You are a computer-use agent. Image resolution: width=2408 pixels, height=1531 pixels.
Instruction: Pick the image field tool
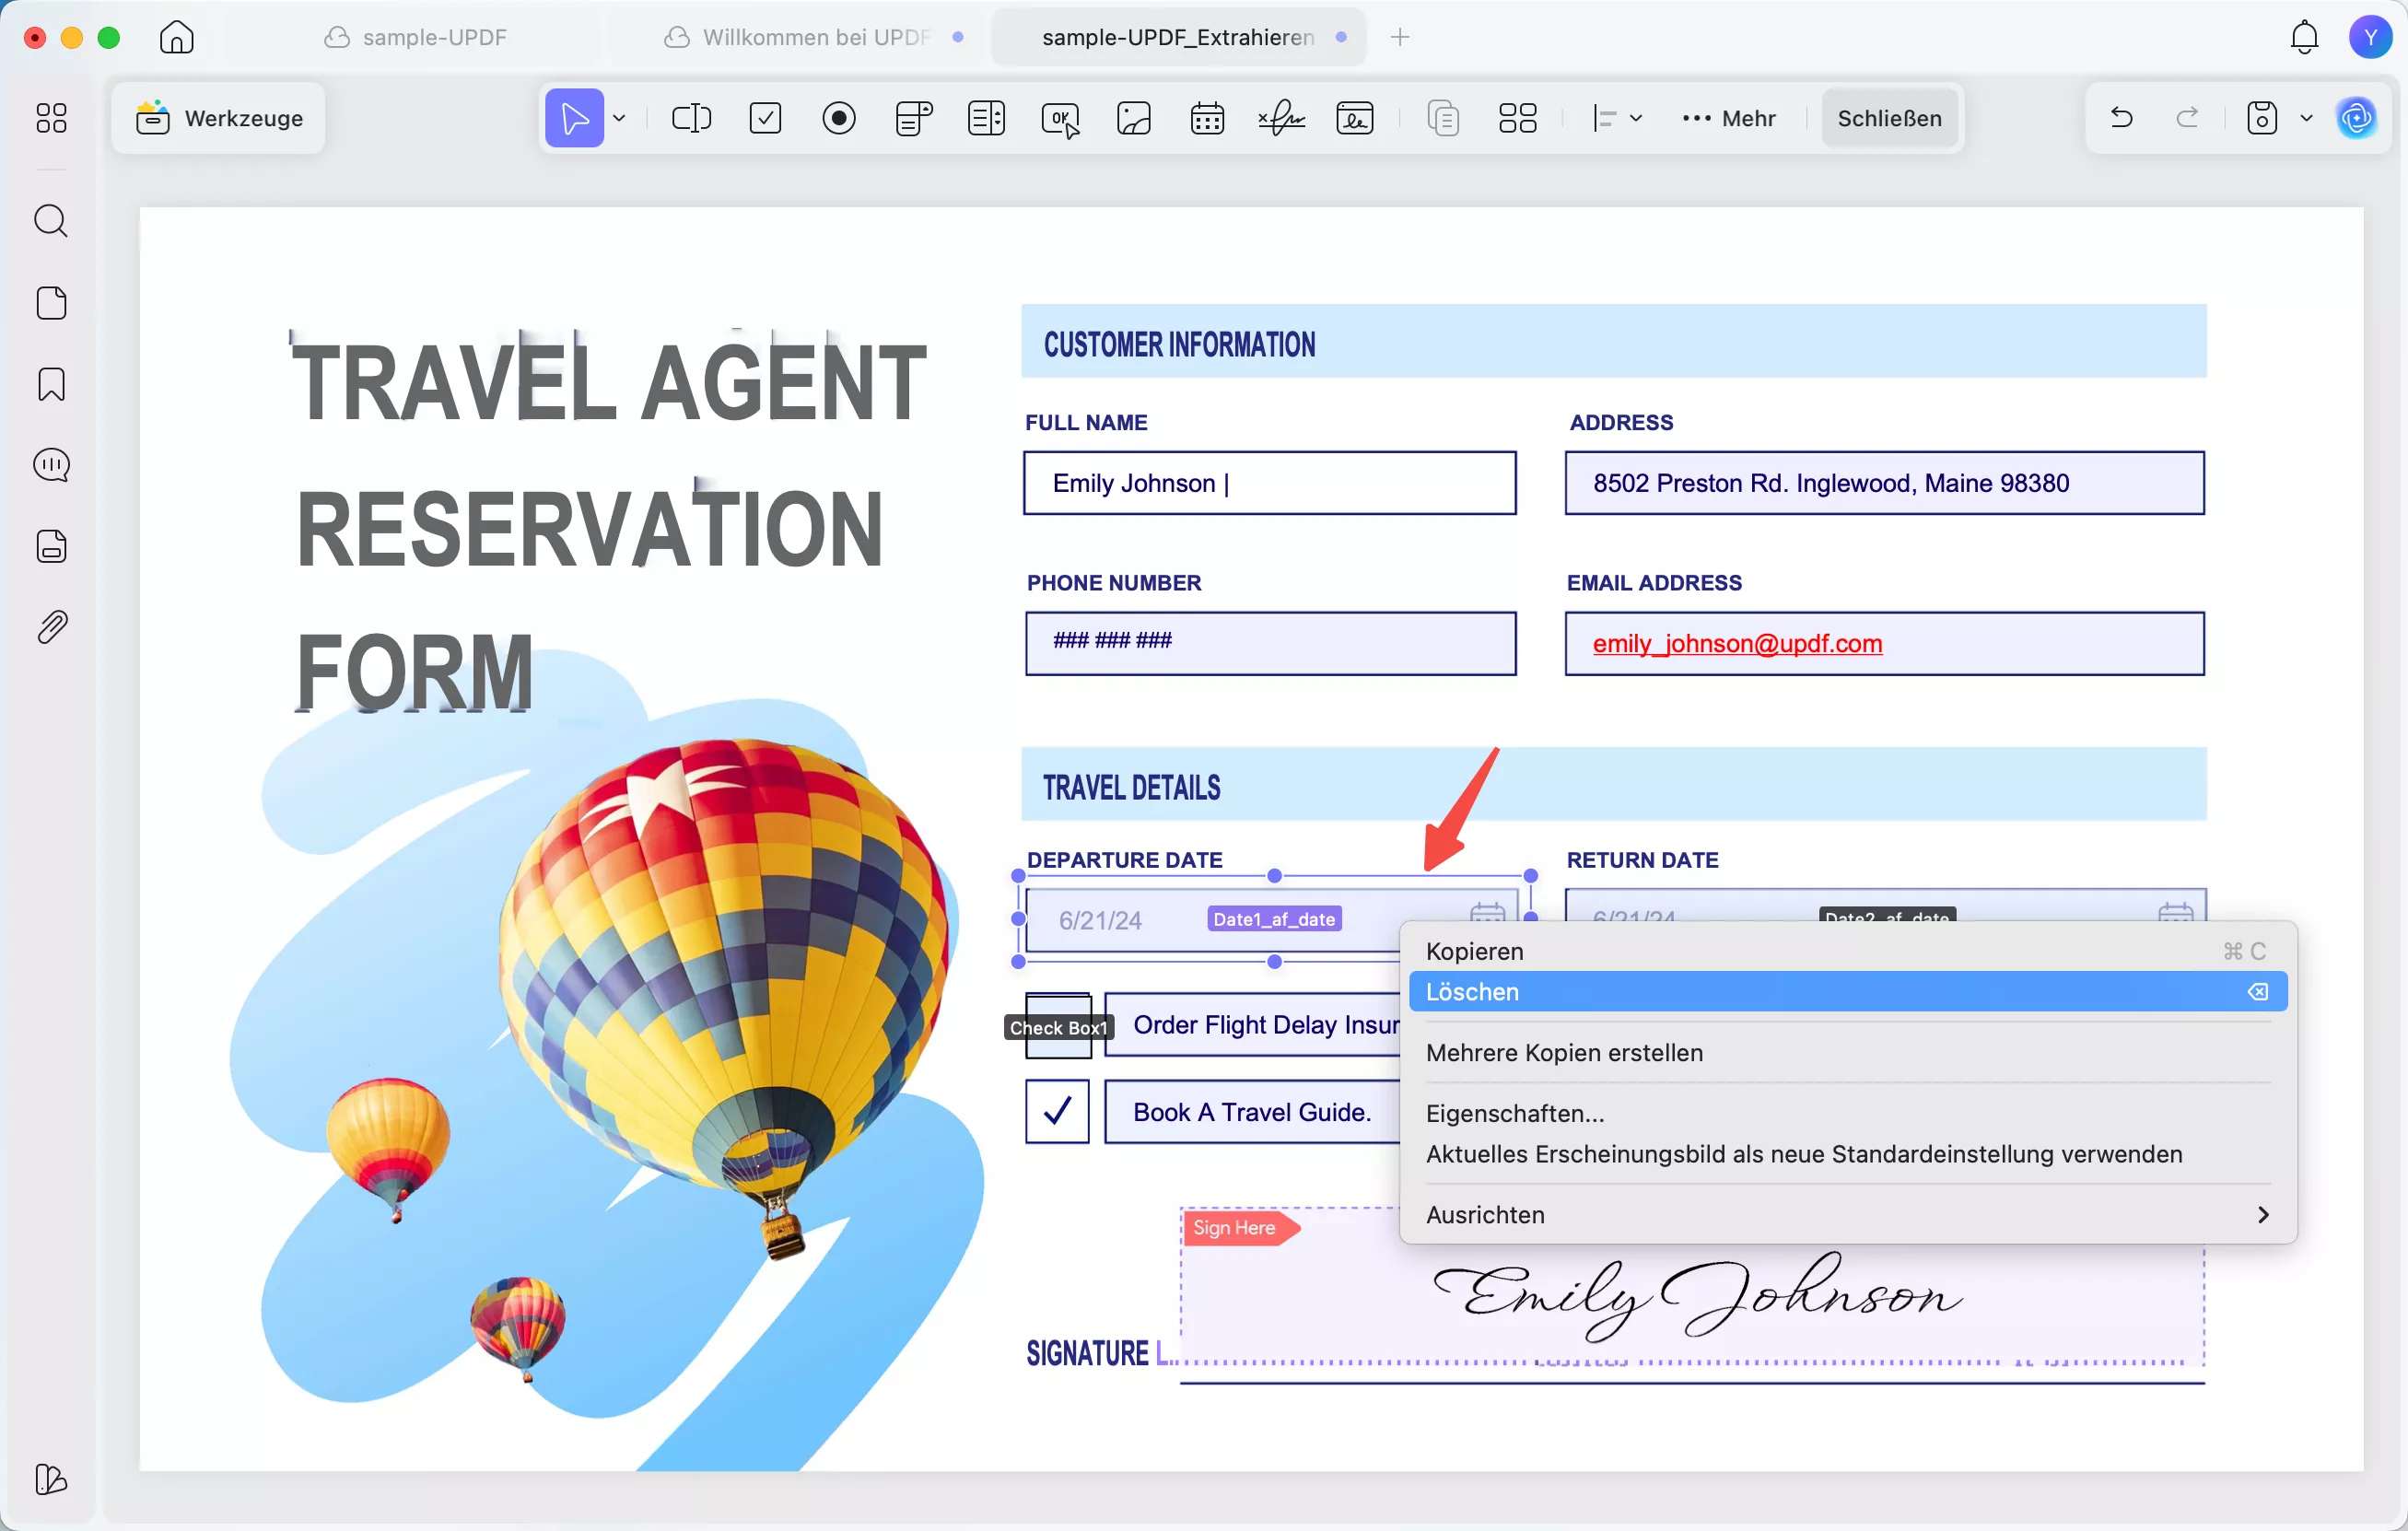(x=1133, y=118)
